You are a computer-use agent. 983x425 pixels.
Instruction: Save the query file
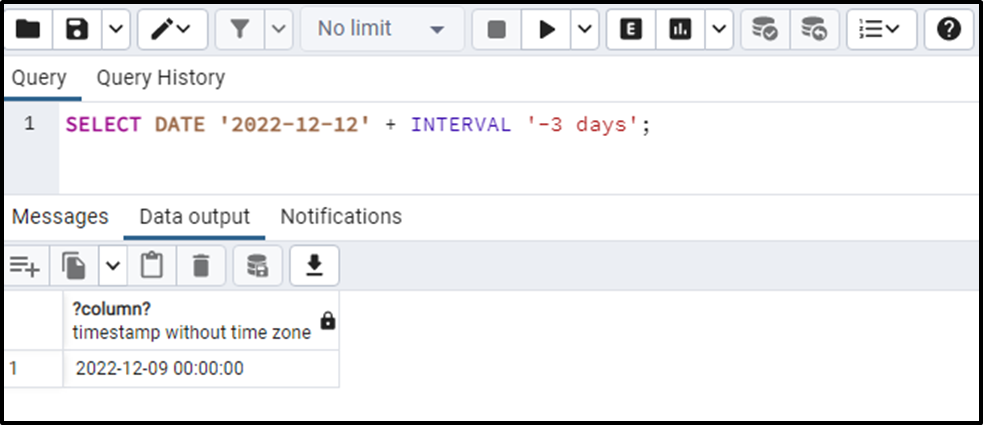77,29
